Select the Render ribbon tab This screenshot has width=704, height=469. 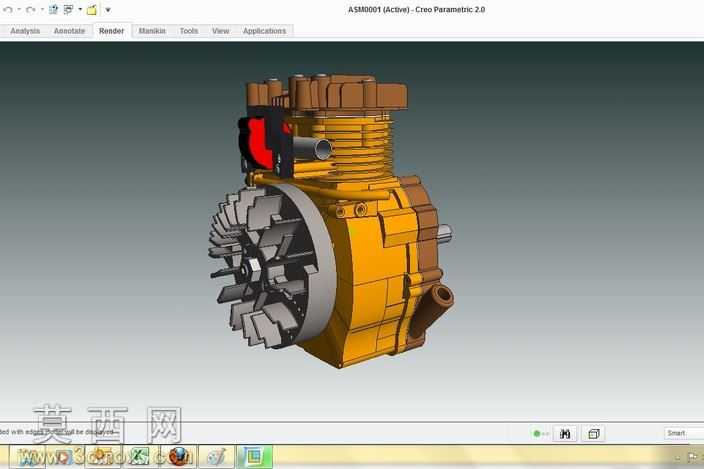pyautogui.click(x=111, y=31)
